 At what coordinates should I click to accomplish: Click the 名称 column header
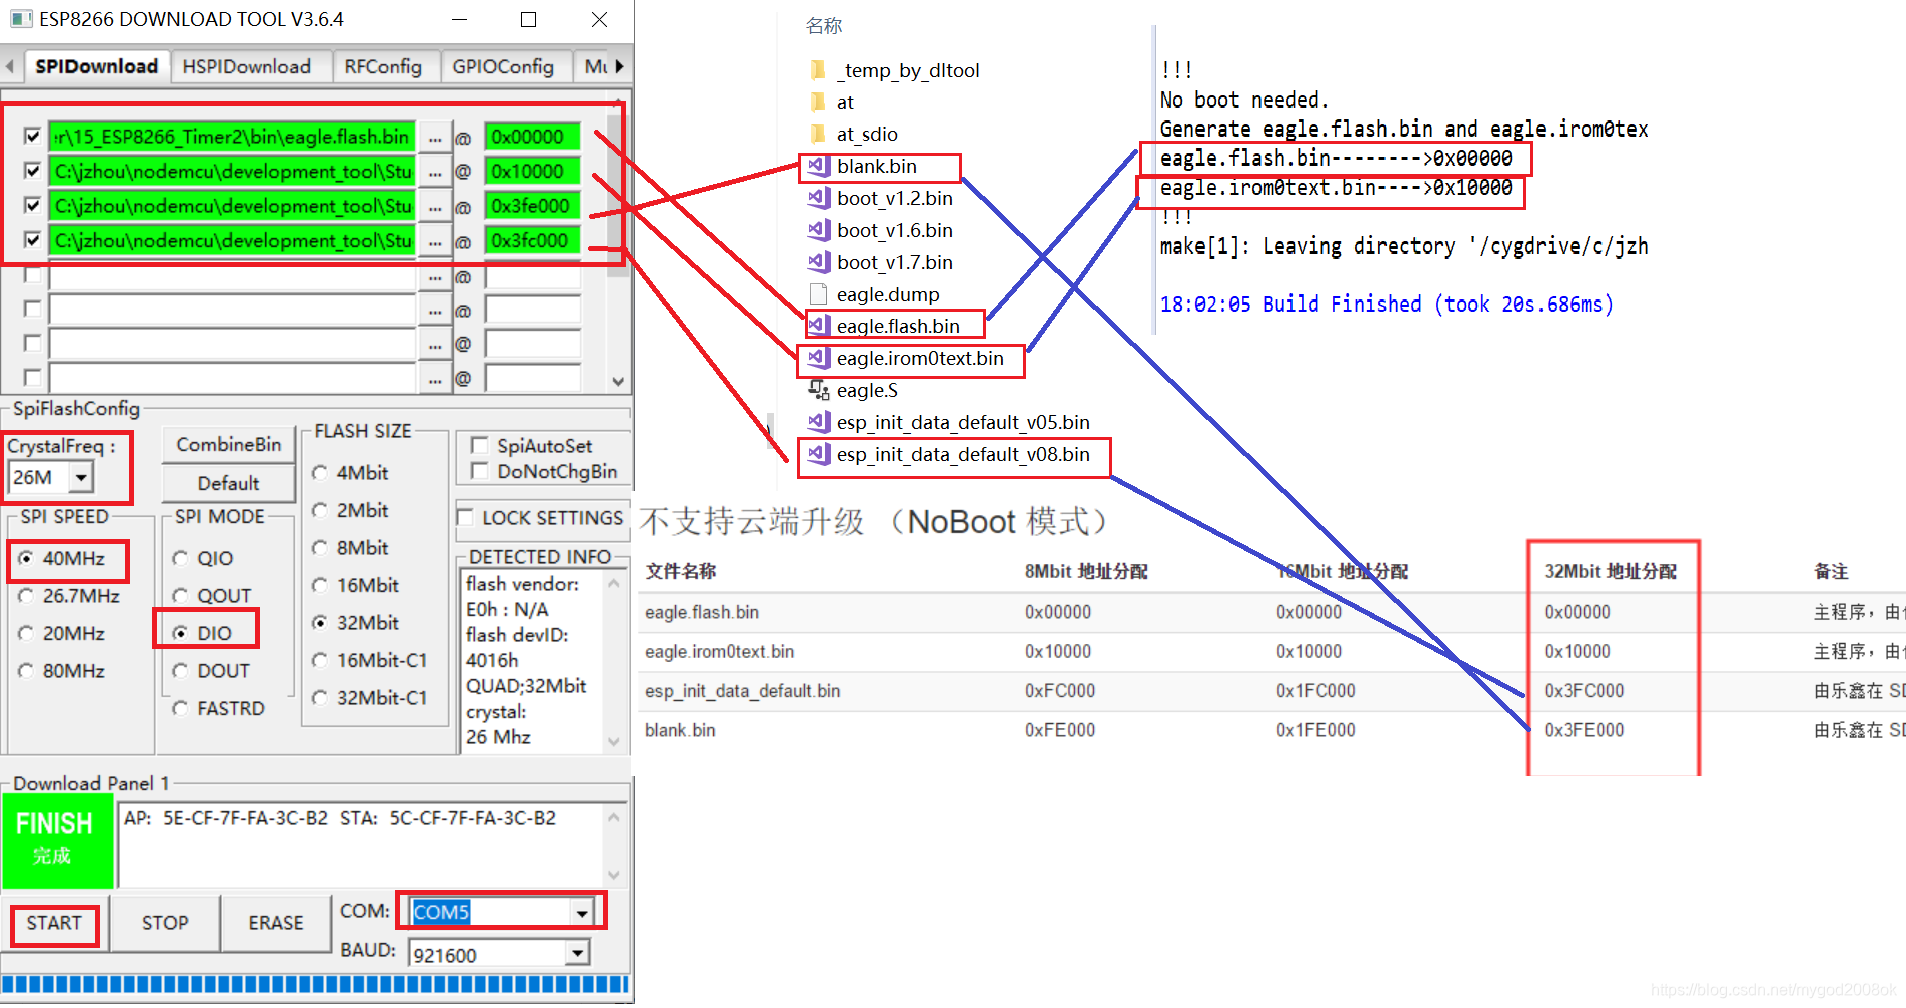click(824, 26)
